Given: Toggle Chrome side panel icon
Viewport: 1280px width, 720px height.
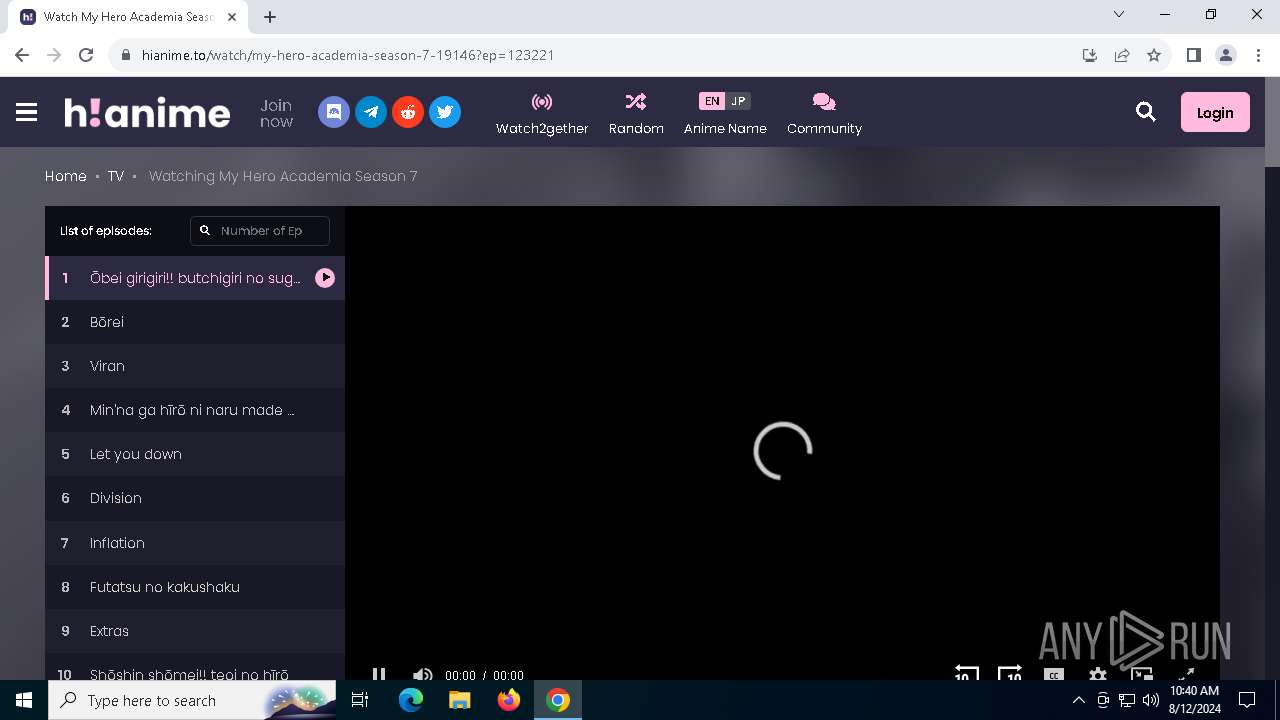Looking at the screenshot, I should tap(1194, 55).
